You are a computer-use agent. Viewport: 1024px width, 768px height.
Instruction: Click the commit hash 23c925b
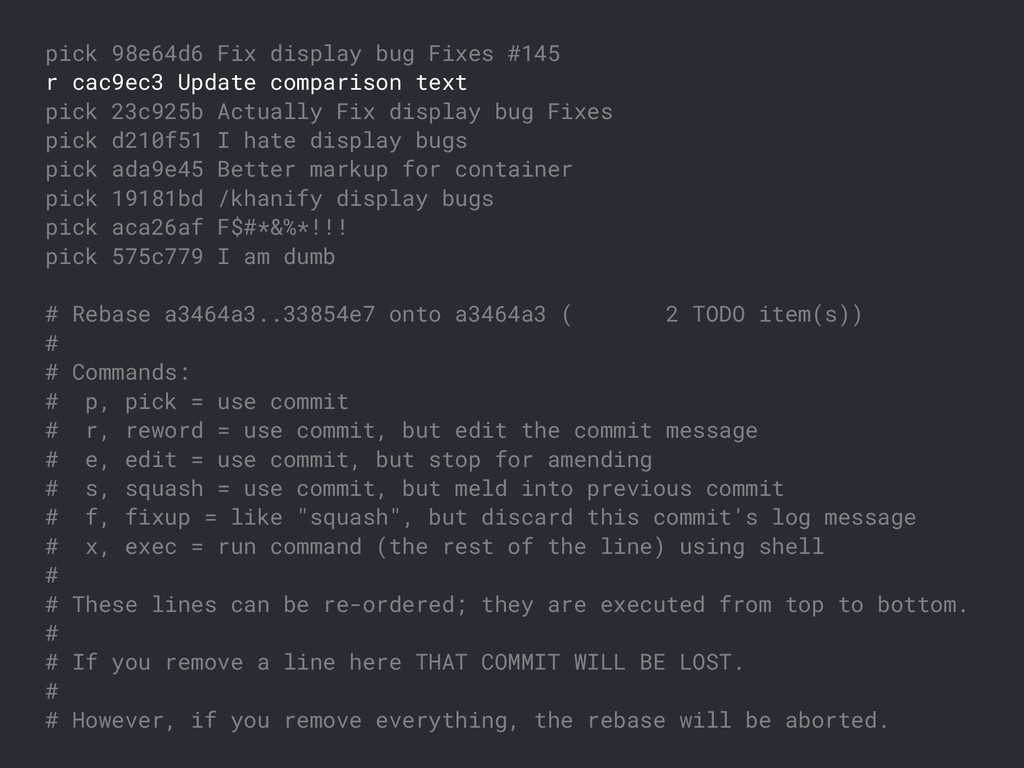[x=157, y=112]
